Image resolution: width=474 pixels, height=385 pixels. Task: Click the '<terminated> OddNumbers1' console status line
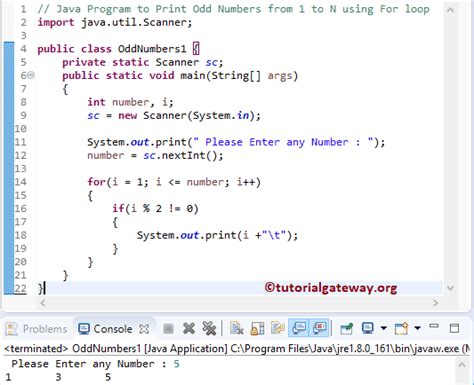[x=238, y=349]
